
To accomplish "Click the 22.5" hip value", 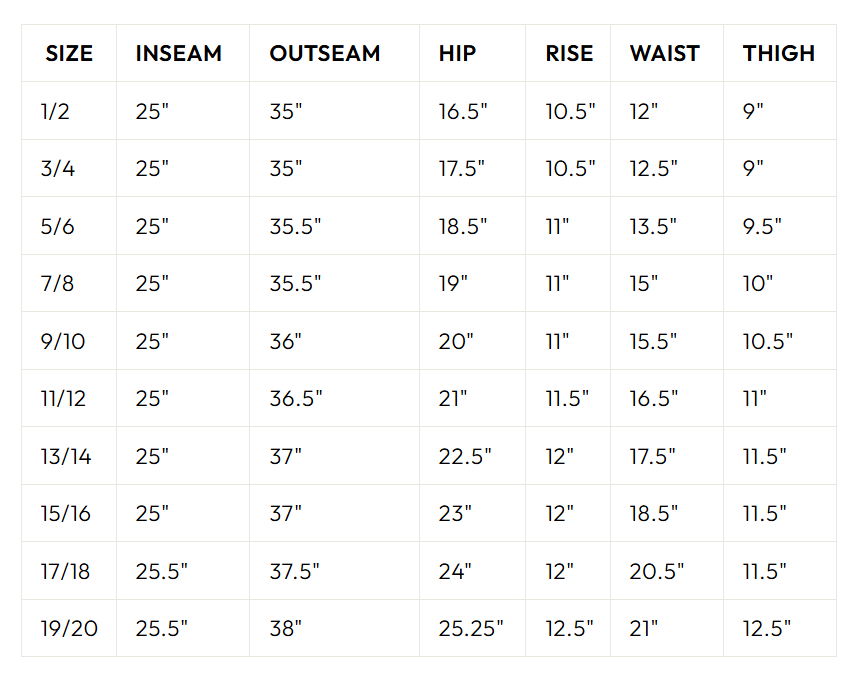I will pos(465,457).
